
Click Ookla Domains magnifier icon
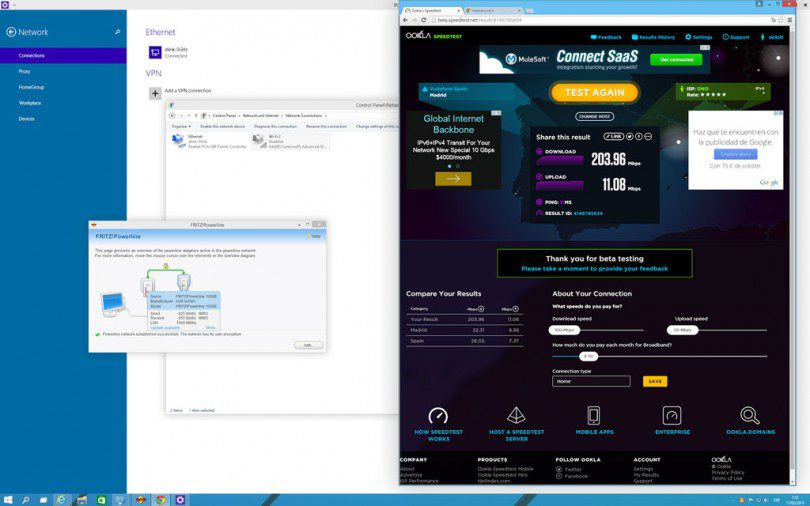750,415
